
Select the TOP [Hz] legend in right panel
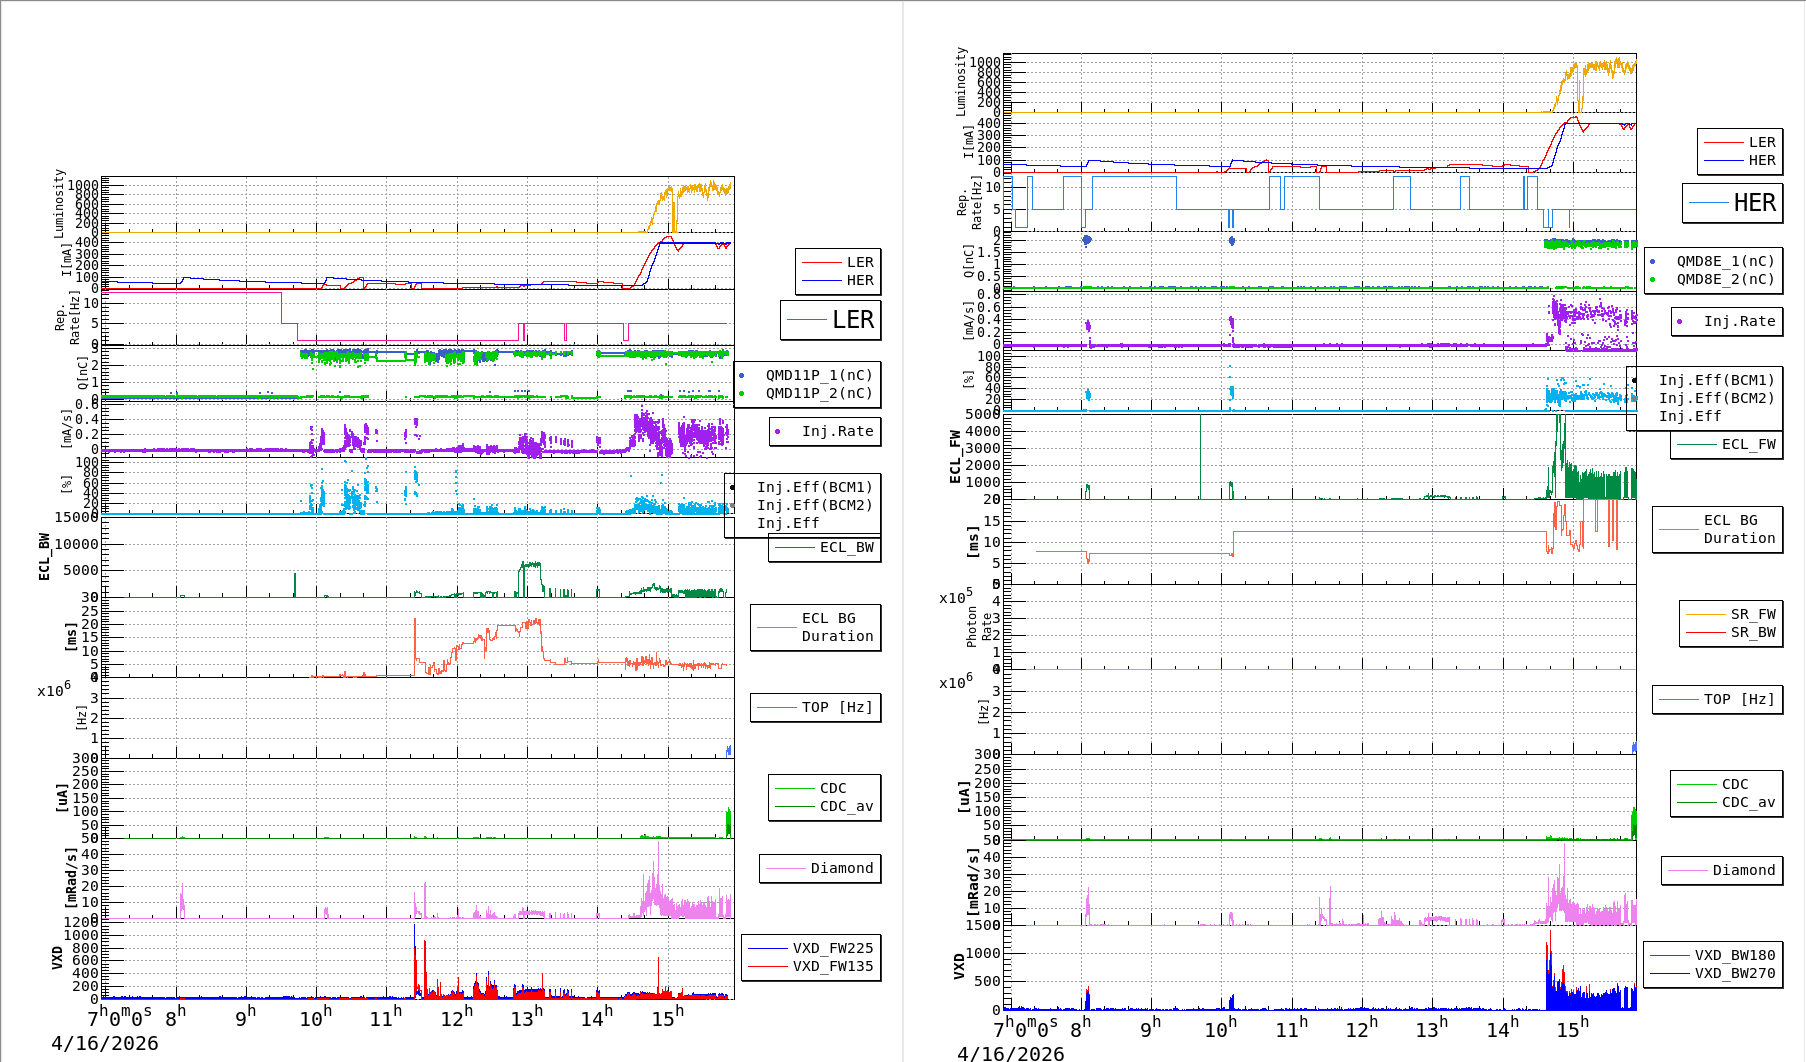(x=1739, y=699)
